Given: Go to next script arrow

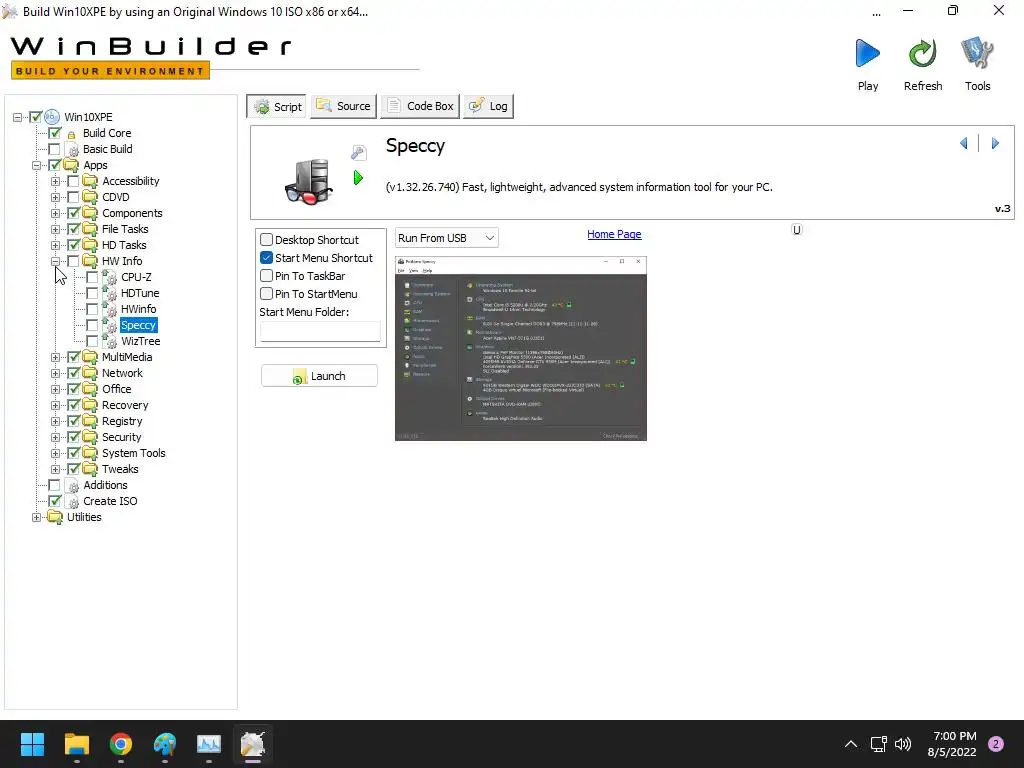Looking at the screenshot, I should [x=995, y=143].
